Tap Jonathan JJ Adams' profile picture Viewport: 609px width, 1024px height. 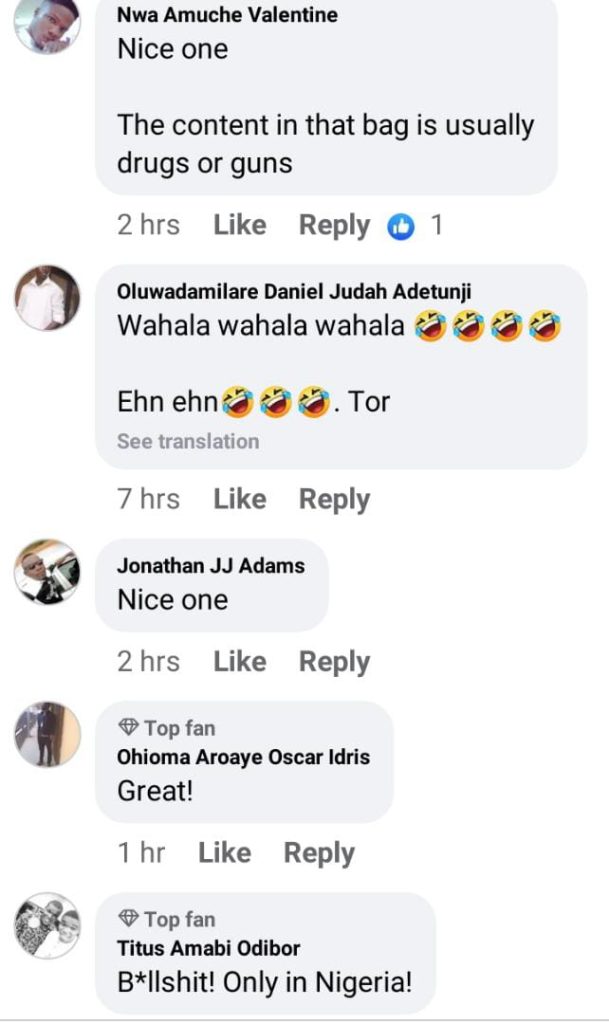pyautogui.click(x=47, y=572)
